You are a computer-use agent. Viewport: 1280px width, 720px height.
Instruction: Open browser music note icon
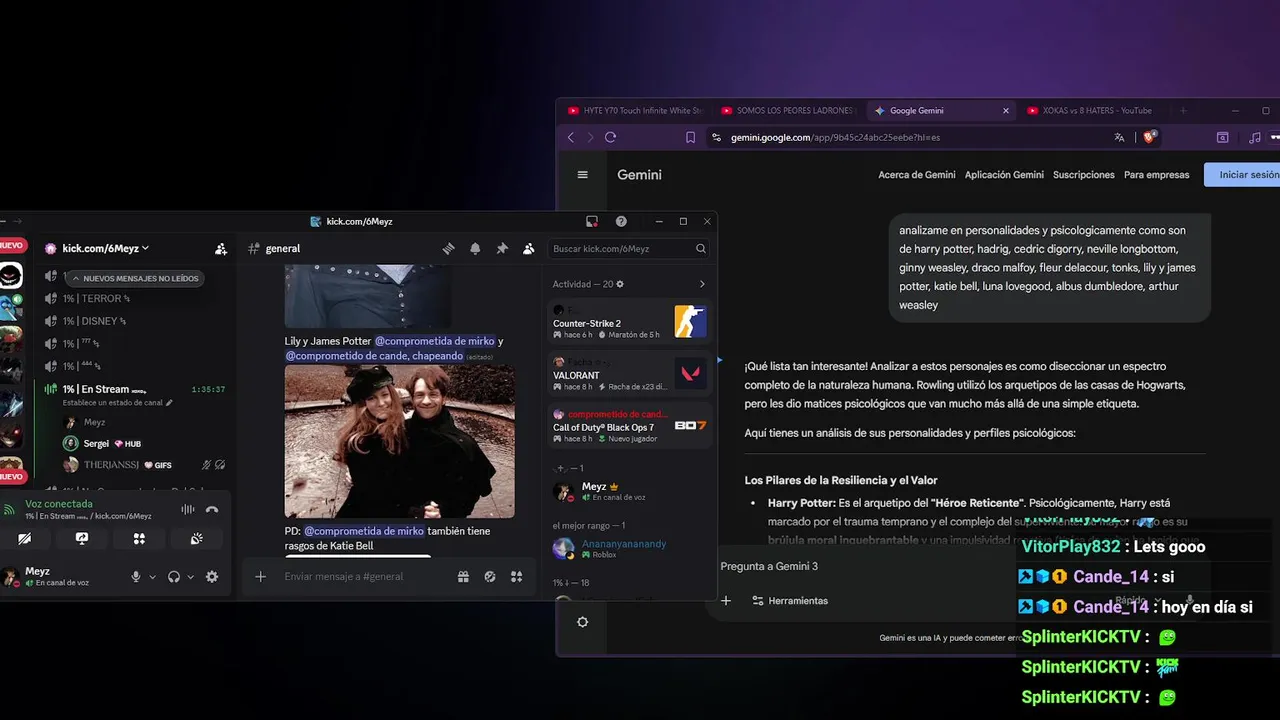[x=1254, y=137]
